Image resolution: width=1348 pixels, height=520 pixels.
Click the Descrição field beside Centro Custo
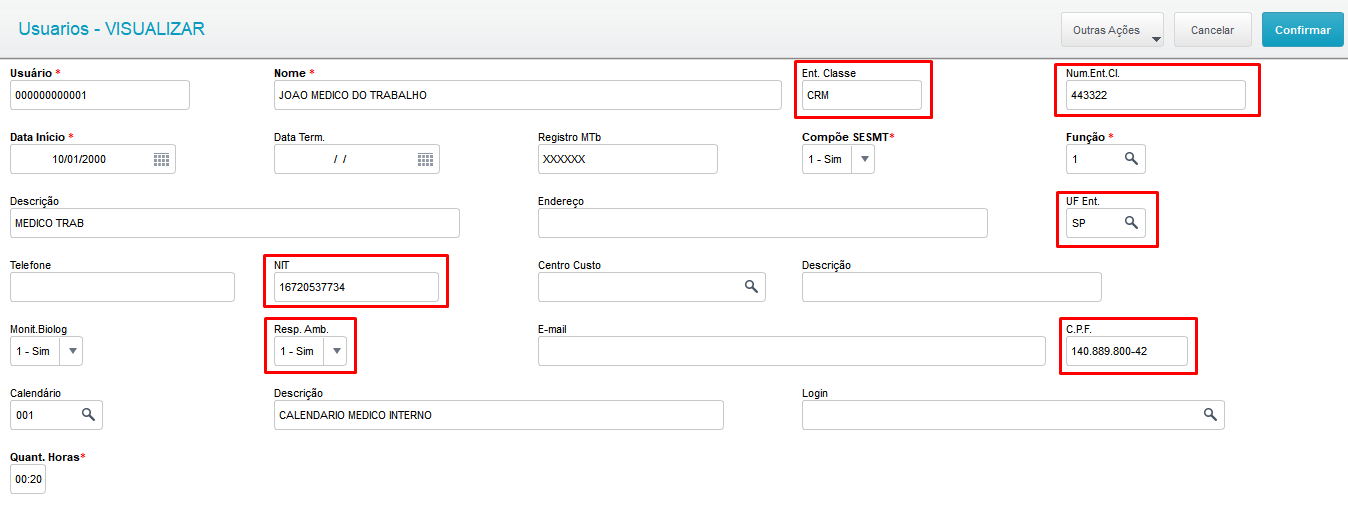click(x=952, y=287)
